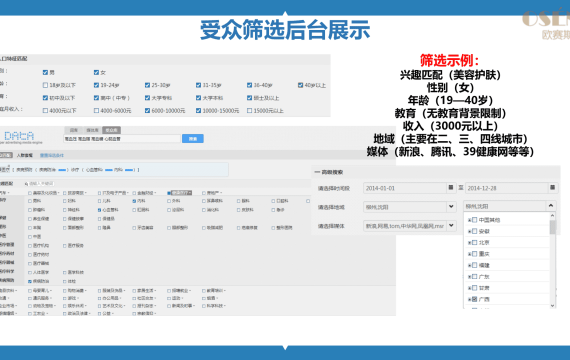This screenshot has width=570, height=360.
Task: Click the blue link beside 人群客窗
Action: pyautogui.click(x=52, y=155)
